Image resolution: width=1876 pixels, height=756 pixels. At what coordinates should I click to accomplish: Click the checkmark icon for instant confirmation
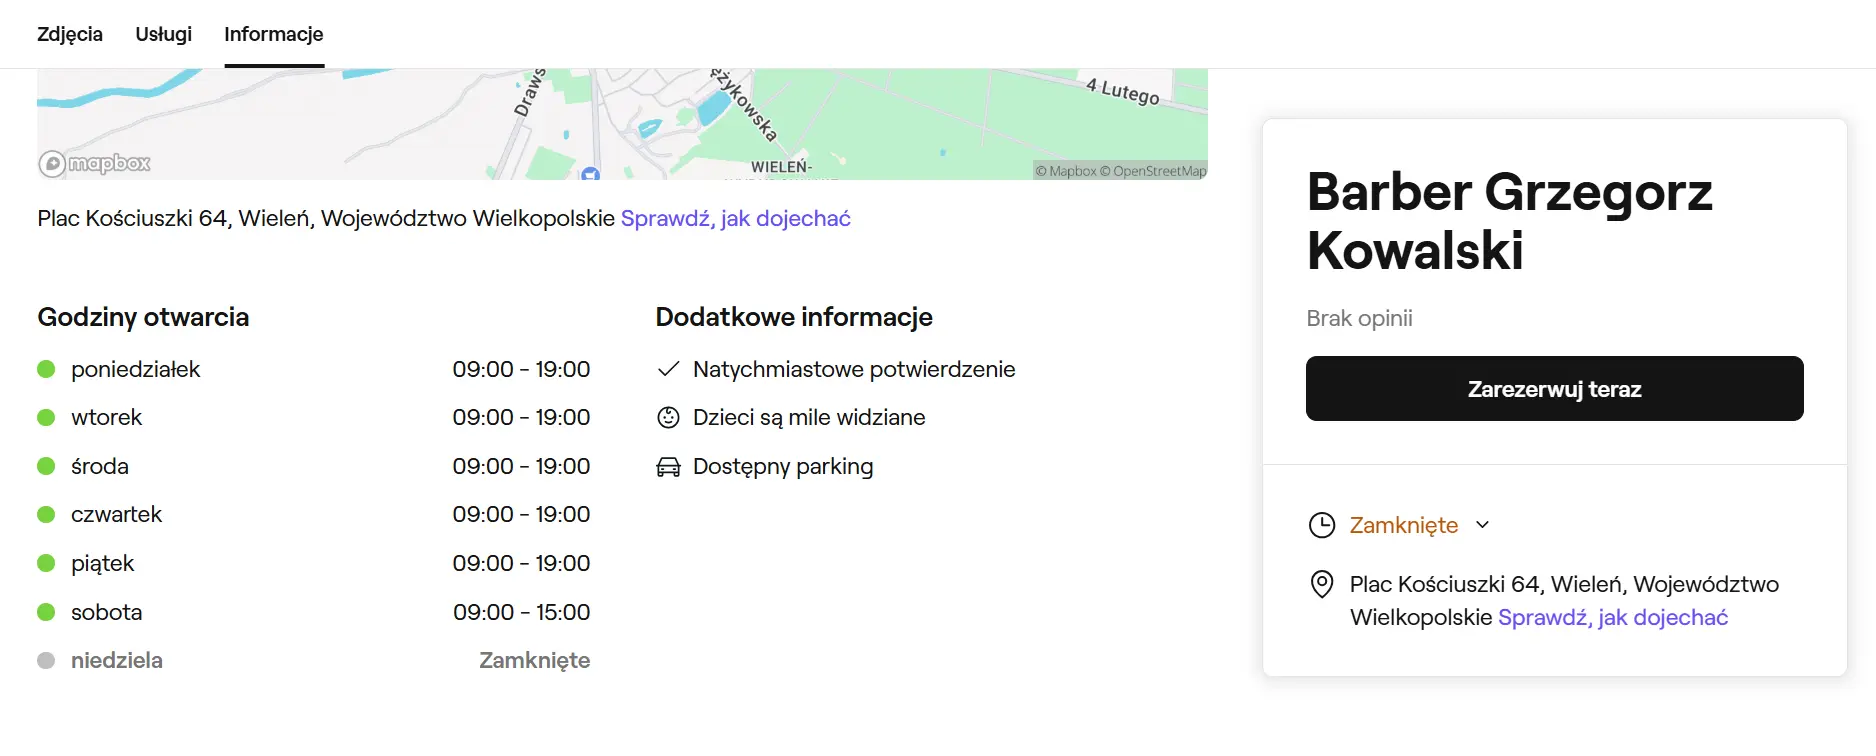pyautogui.click(x=668, y=369)
